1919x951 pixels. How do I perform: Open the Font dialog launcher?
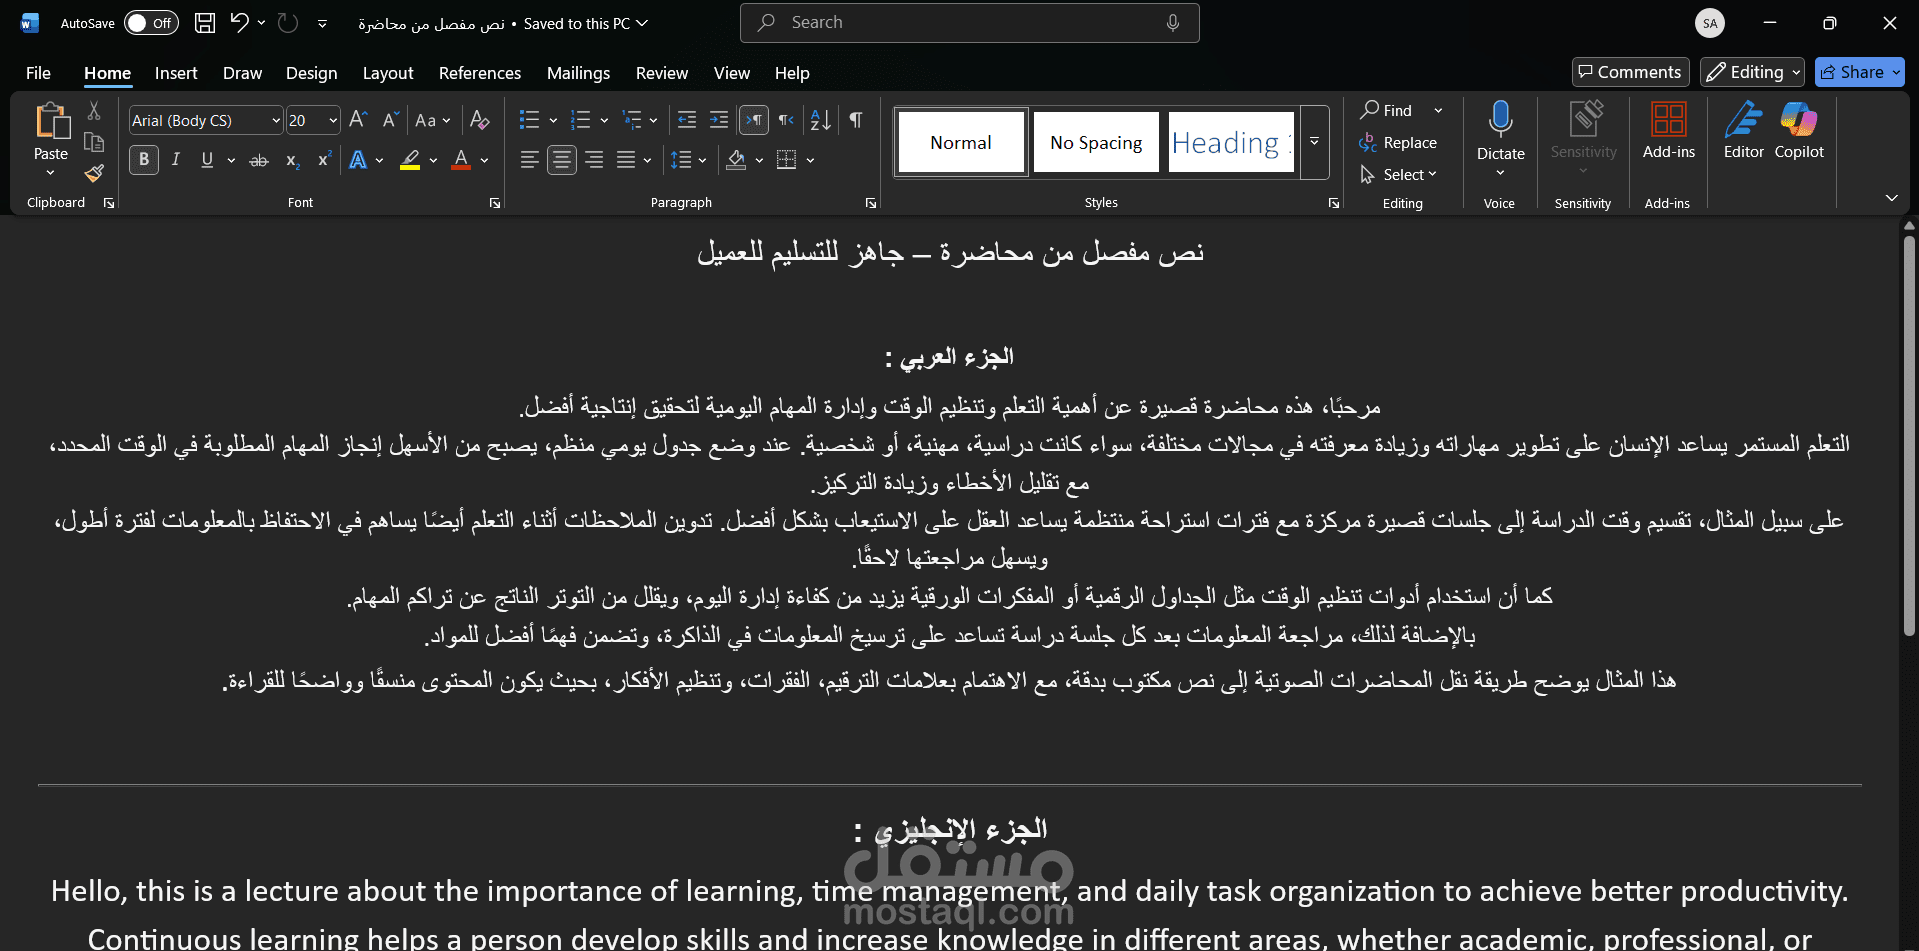point(495,203)
